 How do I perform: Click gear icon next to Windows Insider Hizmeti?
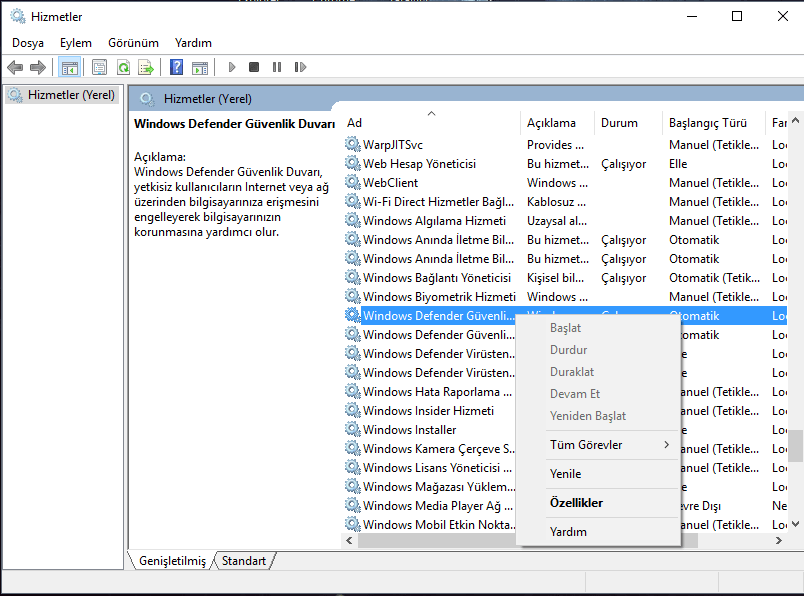(x=353, y=410)
